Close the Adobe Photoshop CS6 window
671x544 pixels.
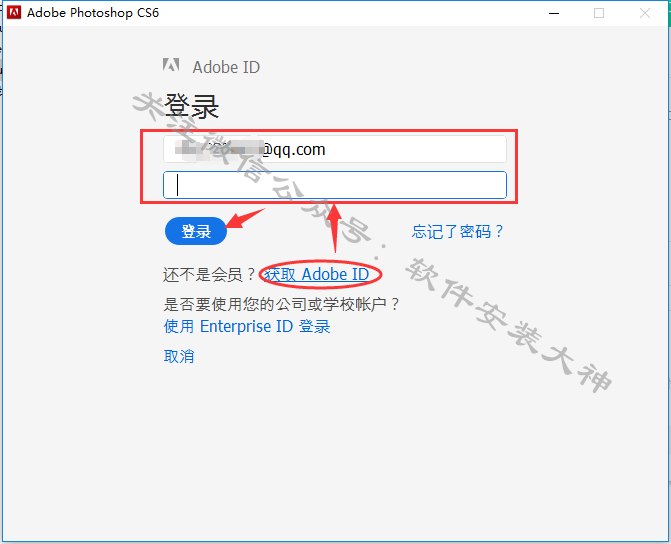click(x=644, y=13)
